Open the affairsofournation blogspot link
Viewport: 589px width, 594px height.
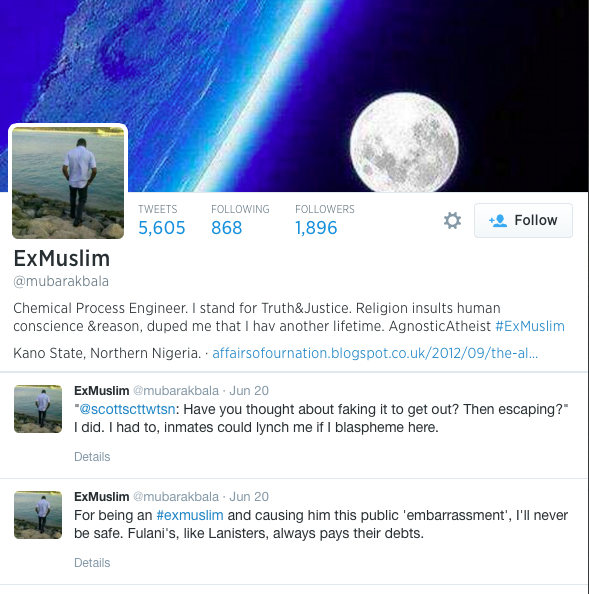point(375,353)
